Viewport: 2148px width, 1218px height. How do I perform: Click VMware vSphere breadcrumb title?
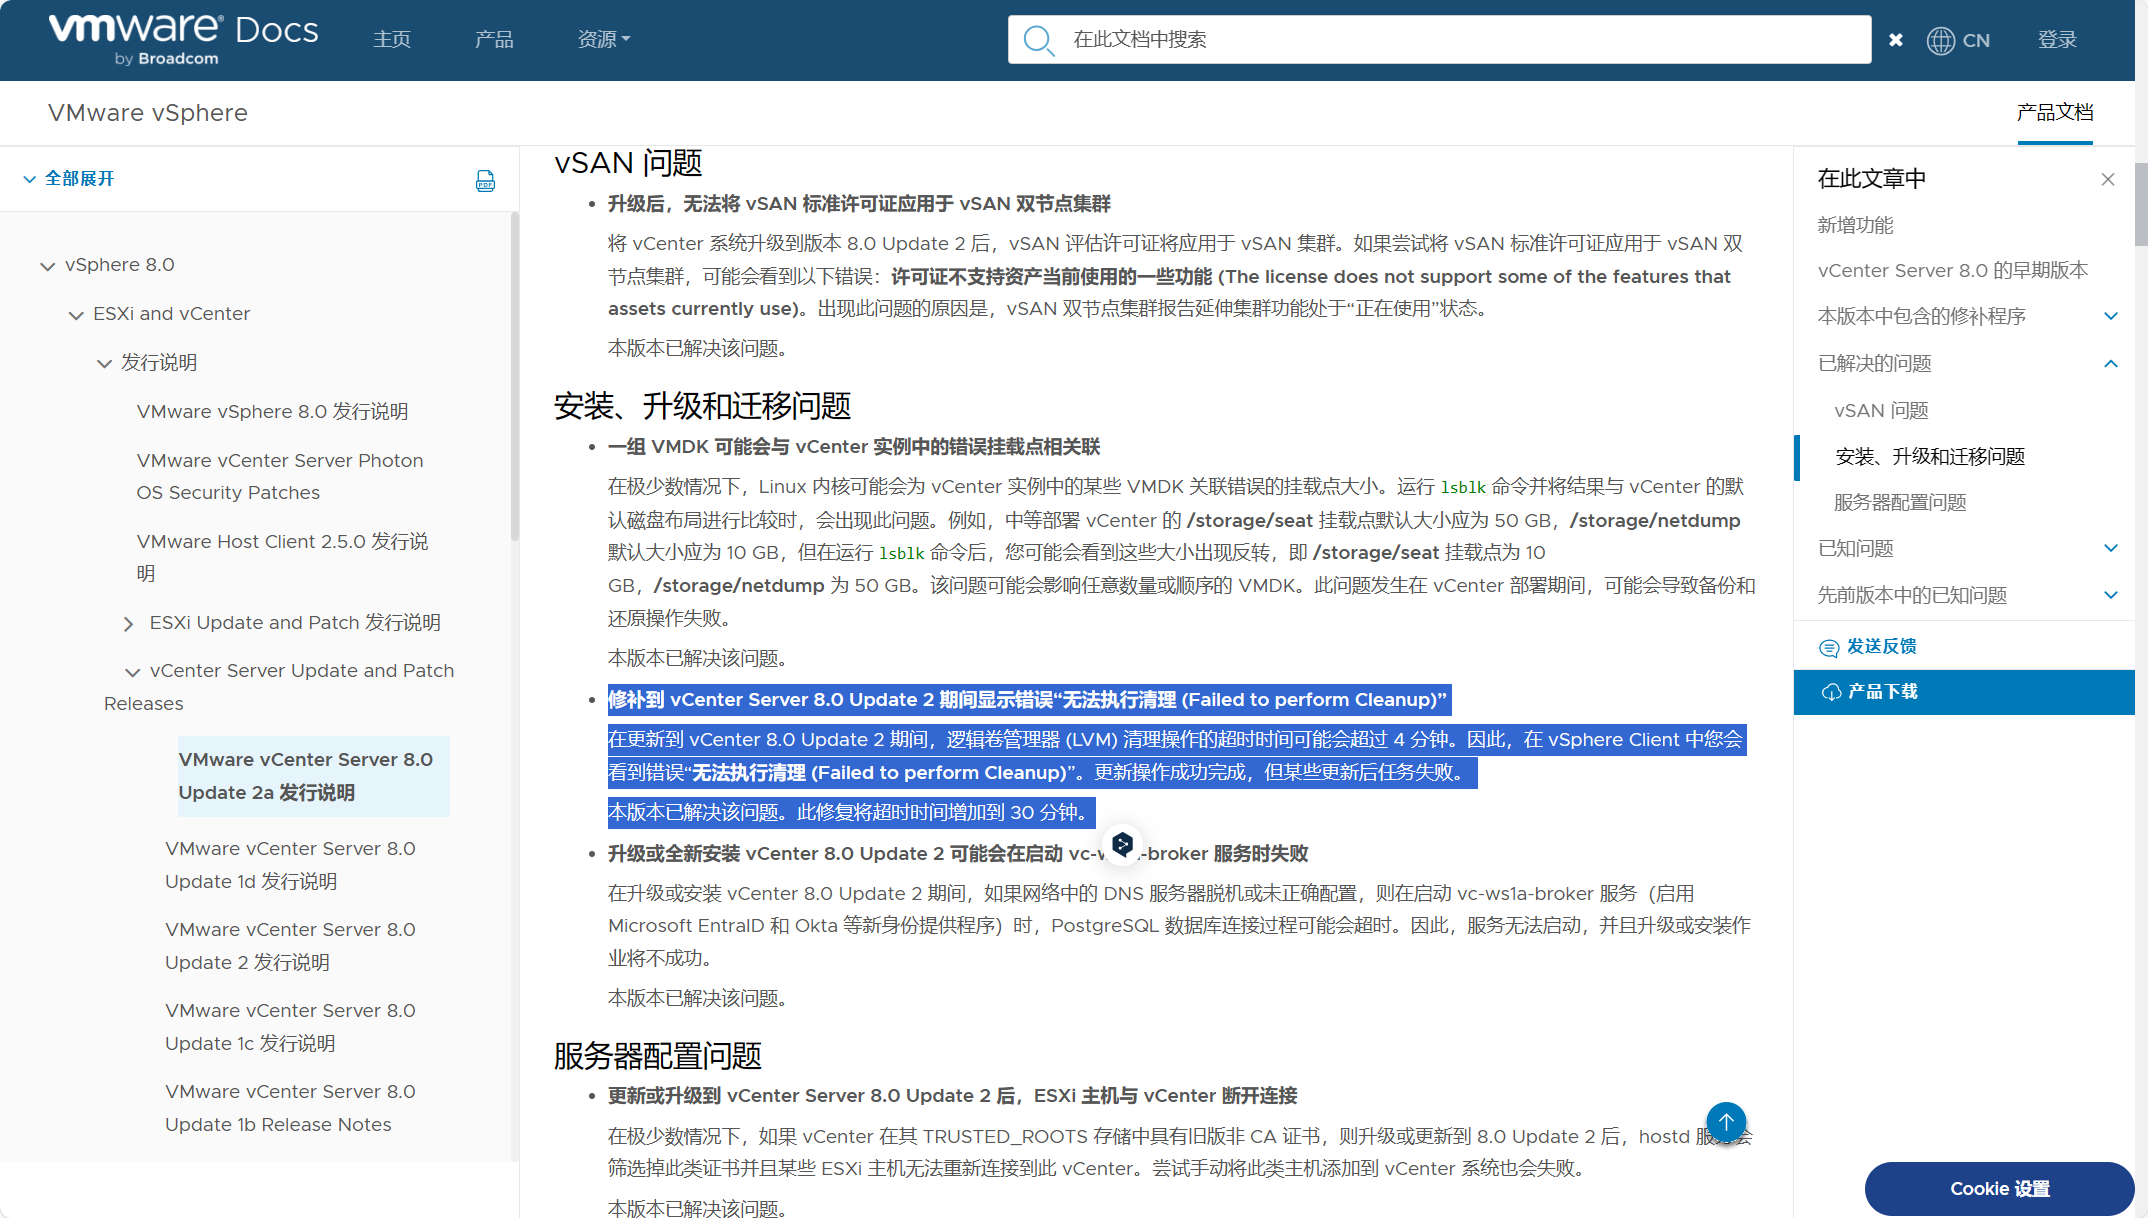pyautogui.click(x=148, y=113)
